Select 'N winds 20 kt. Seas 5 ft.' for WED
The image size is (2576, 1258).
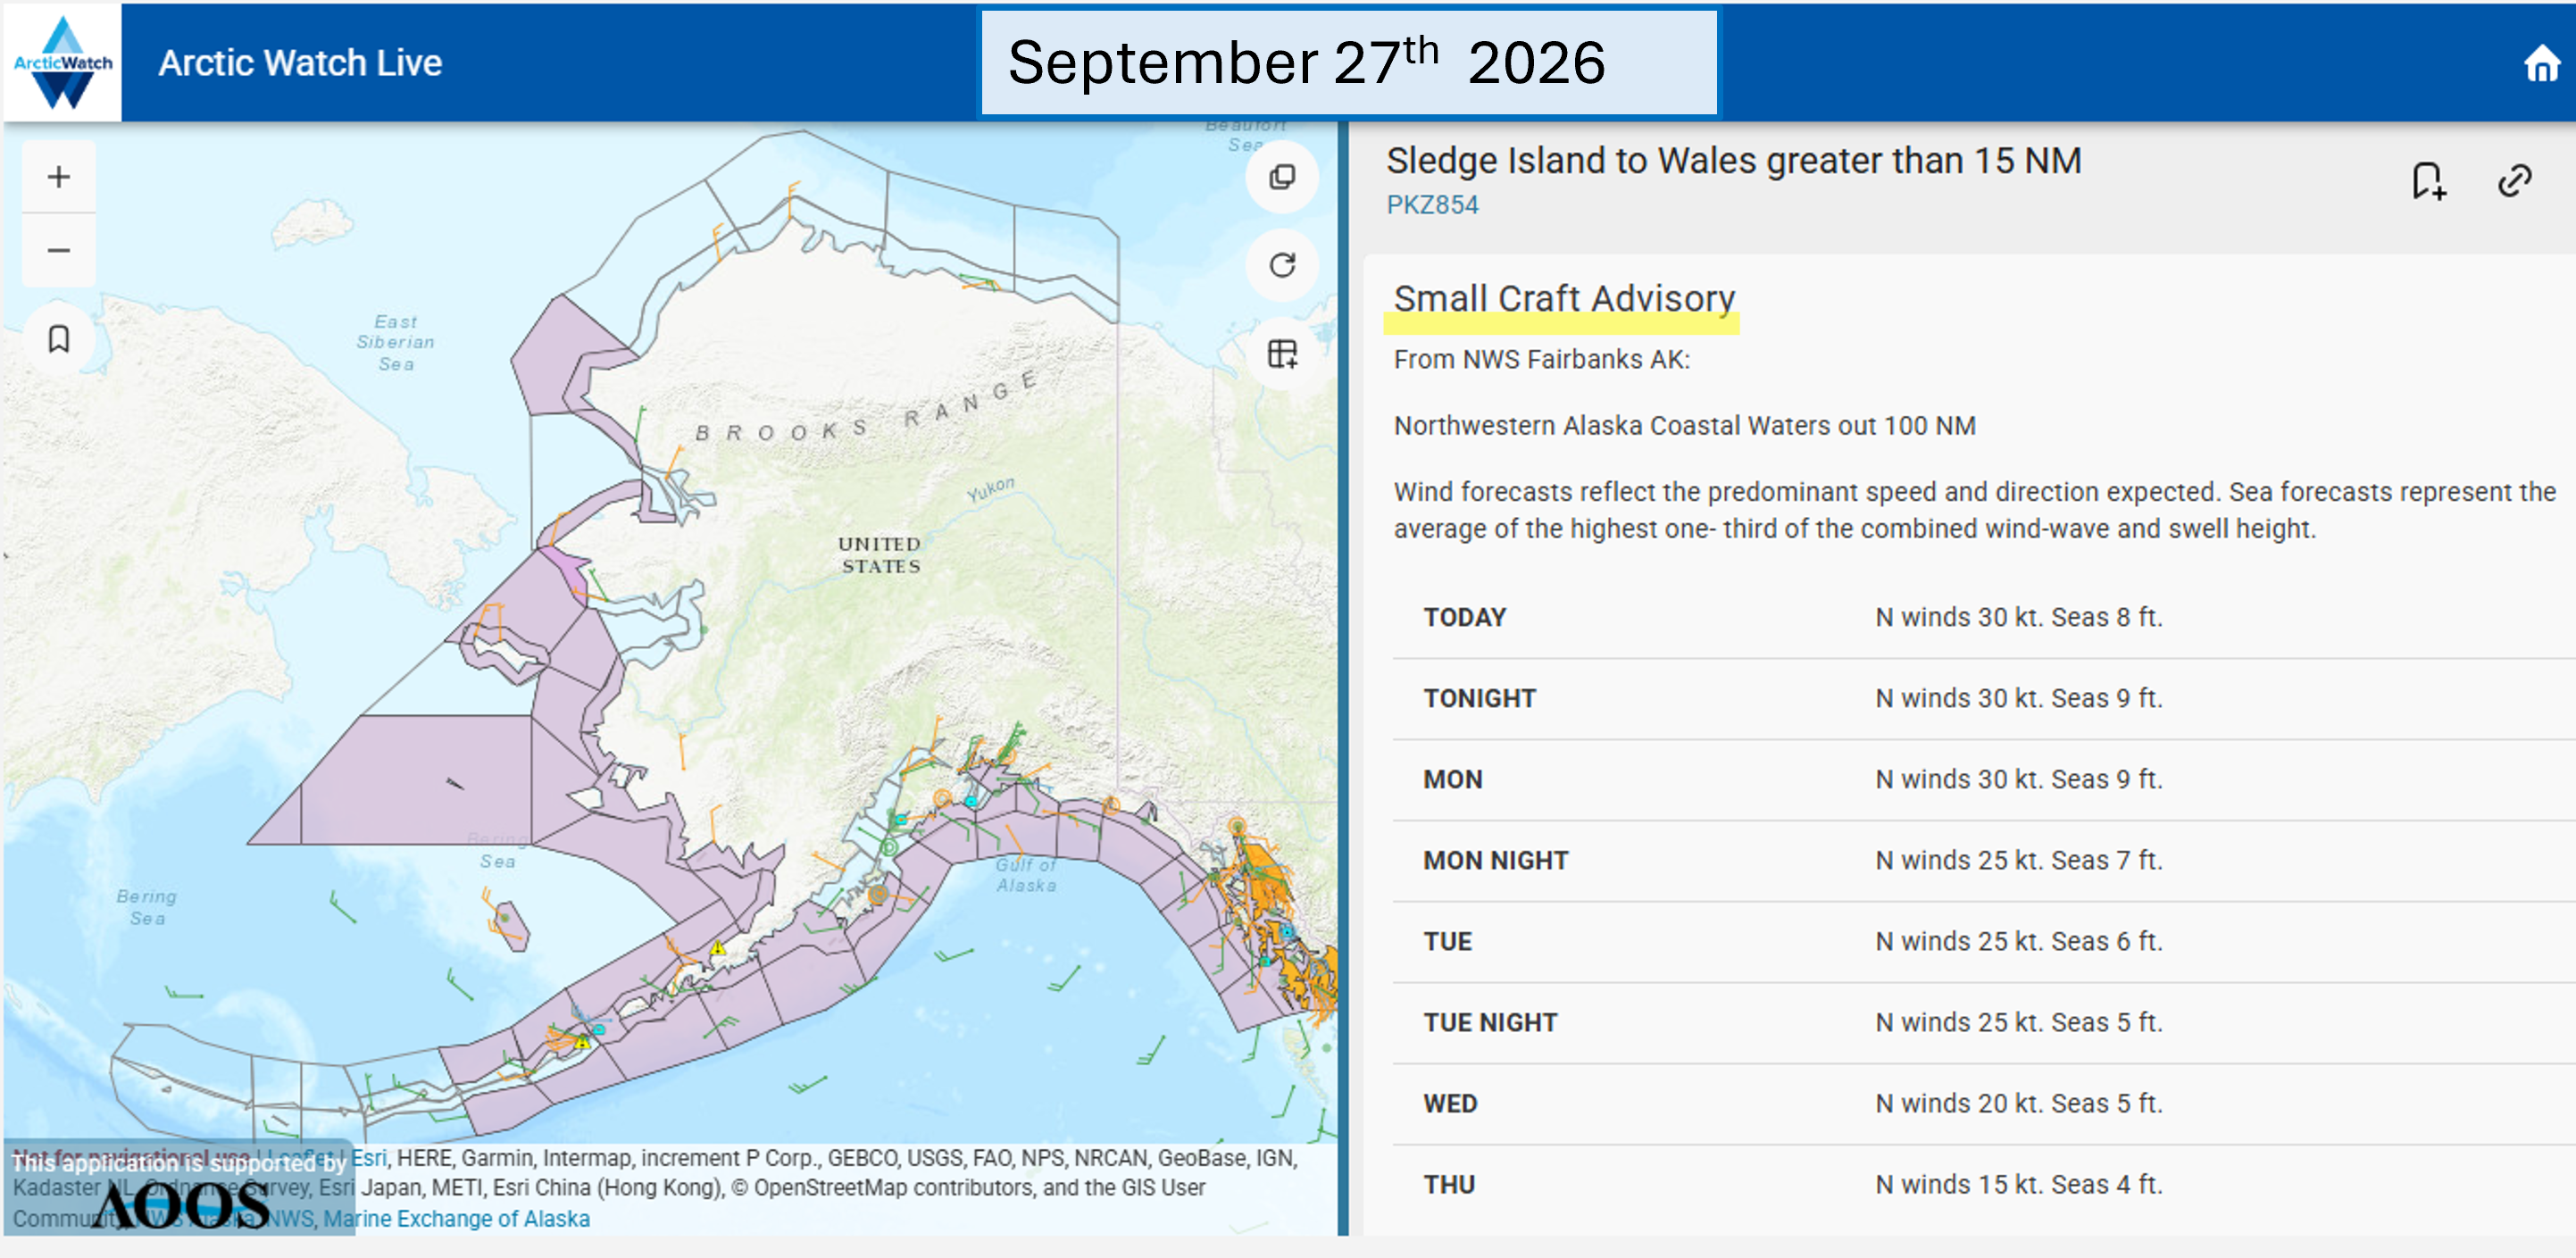(2018, 1103)
